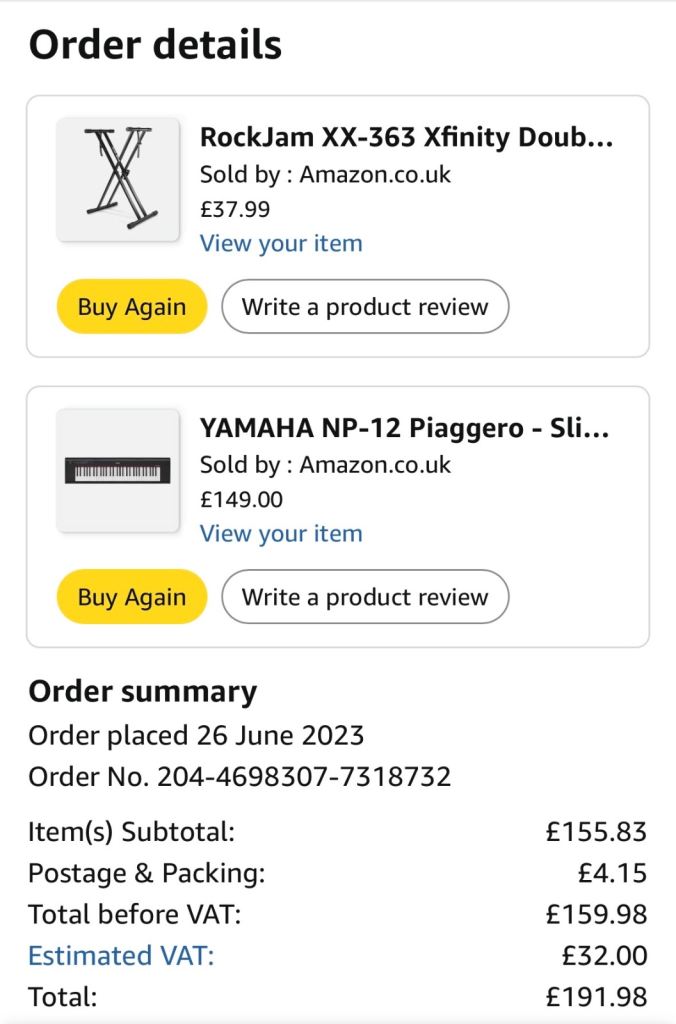Write a product review for the Yamaha keyboard
This screenshot has height=1024, width=676.
[365, 596]
